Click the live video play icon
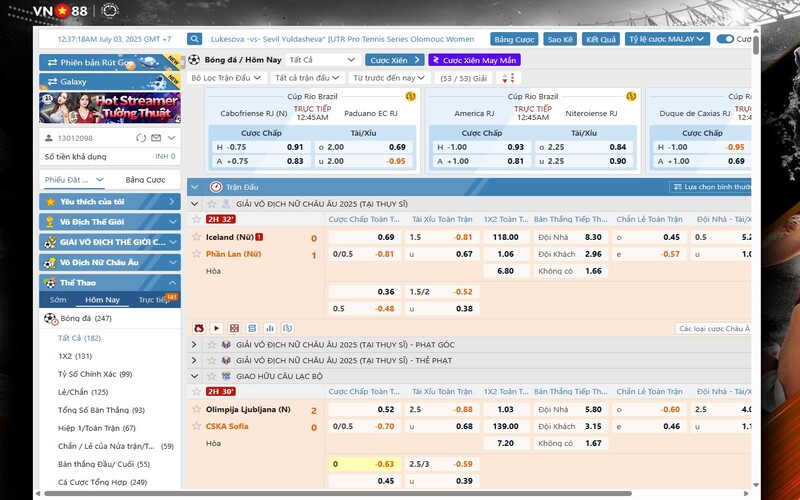This screenshot has width=800, height=500. coord(217,328)
